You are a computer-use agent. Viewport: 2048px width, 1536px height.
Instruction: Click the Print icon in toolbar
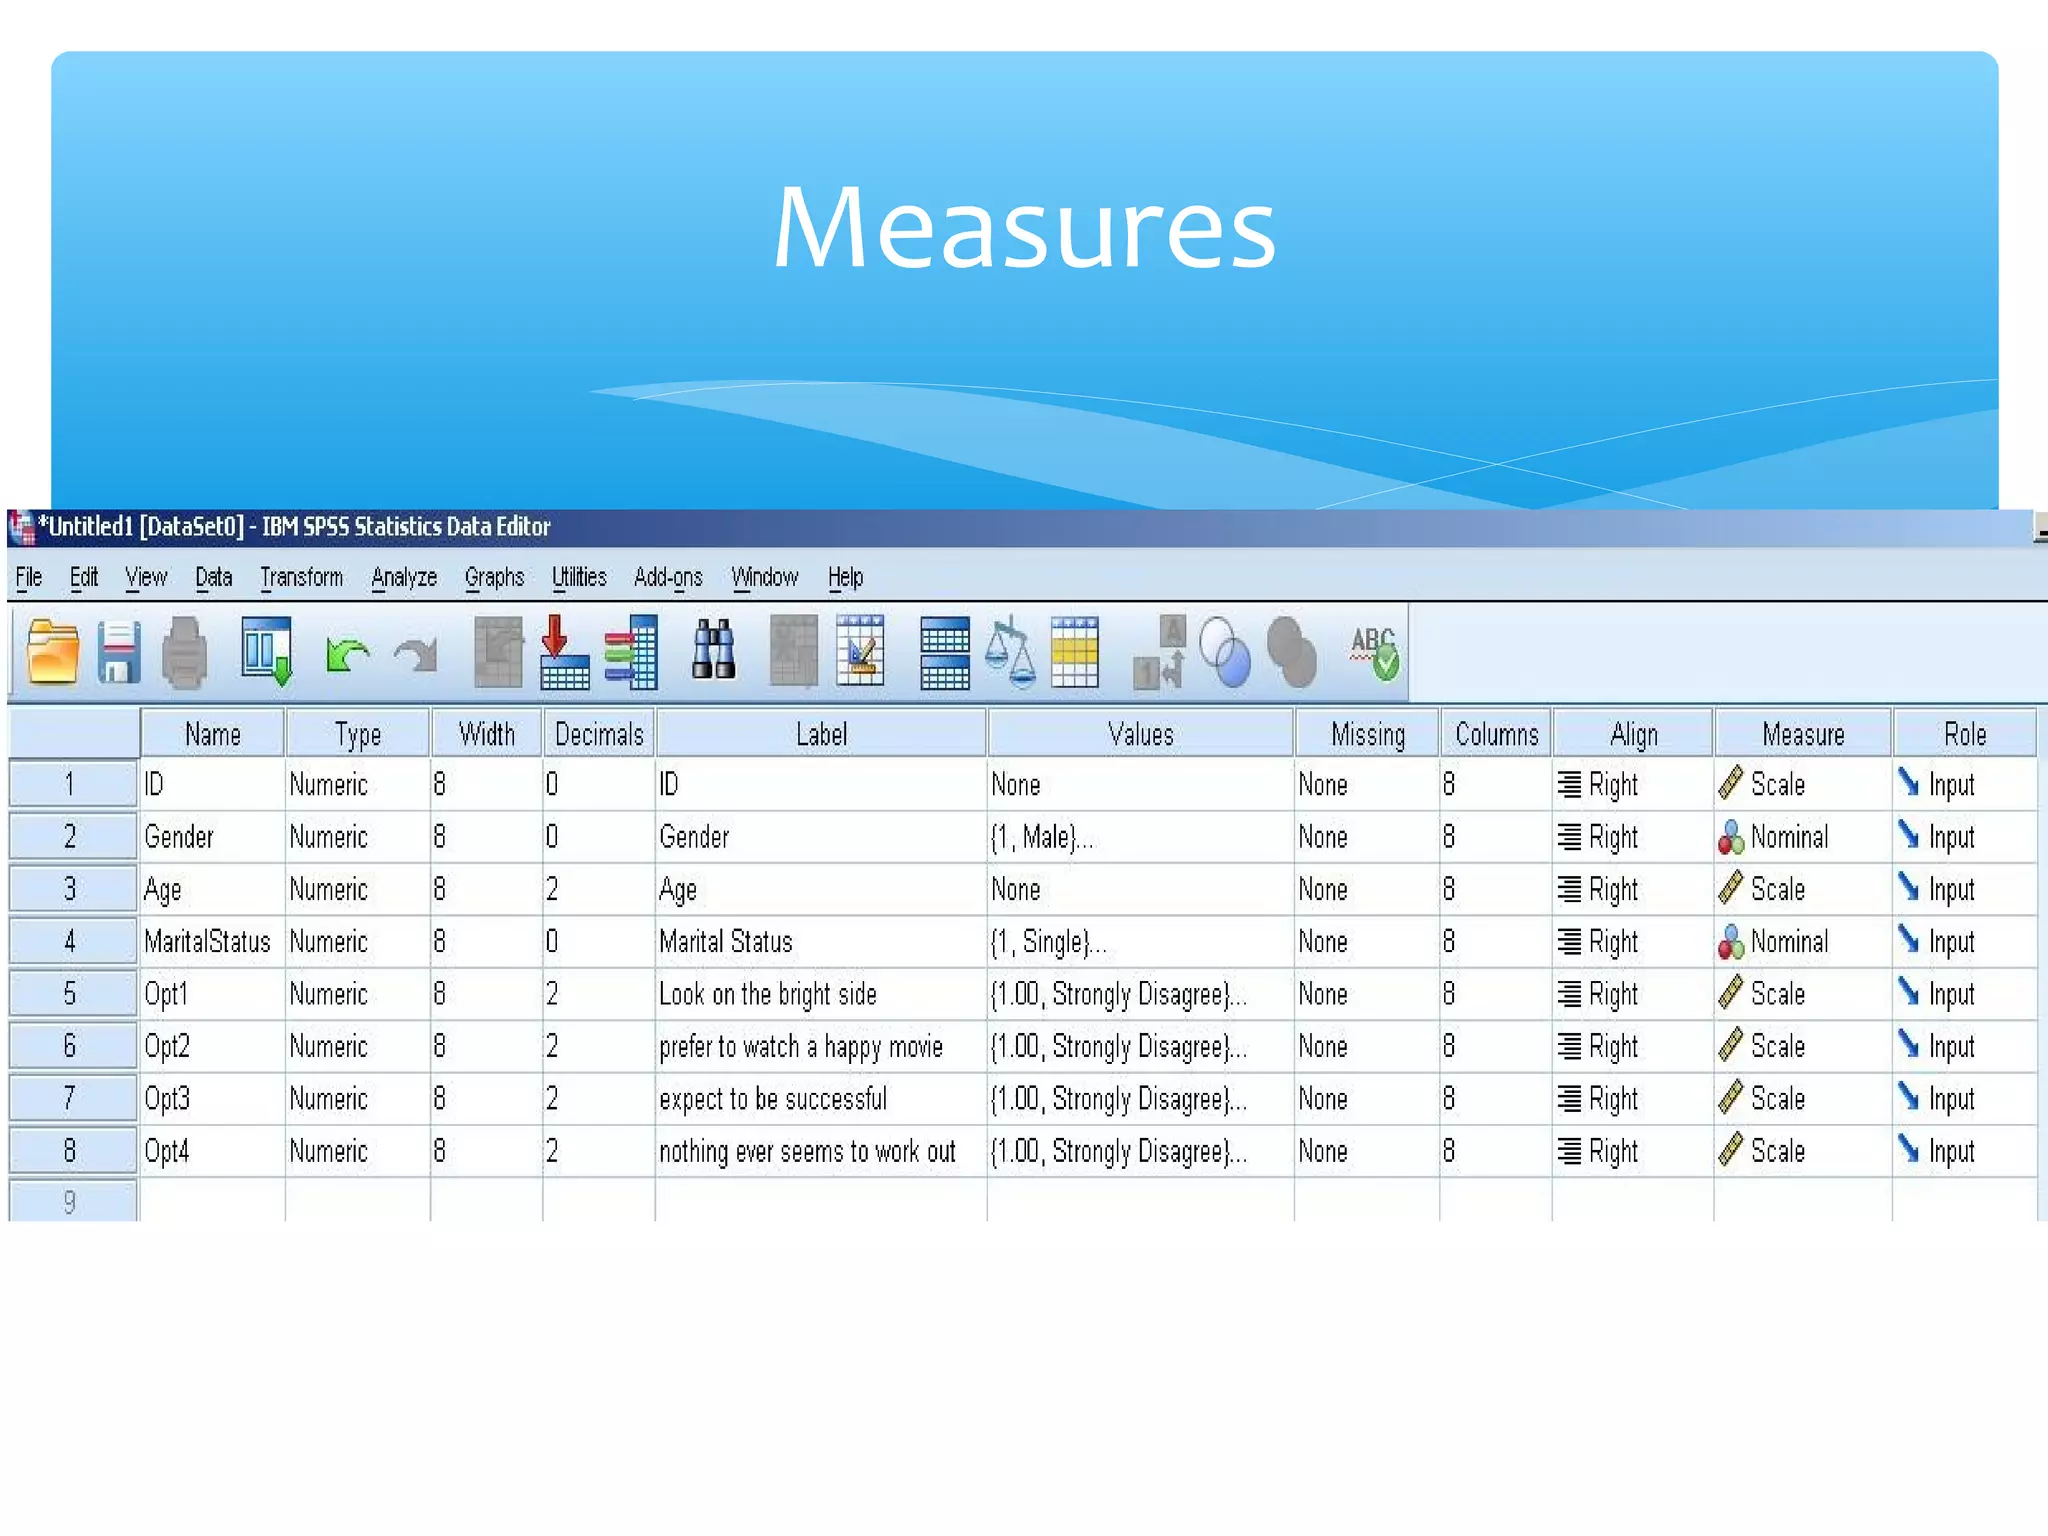pos(185,652)
